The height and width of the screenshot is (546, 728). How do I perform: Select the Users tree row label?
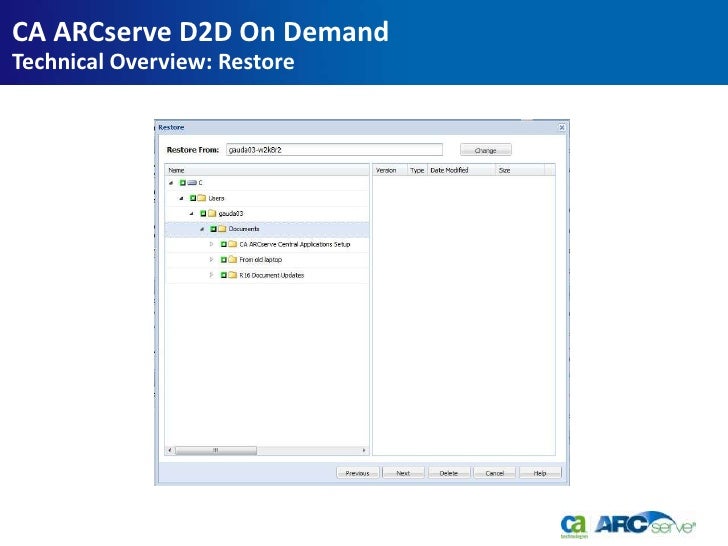(x=216, y=198)
